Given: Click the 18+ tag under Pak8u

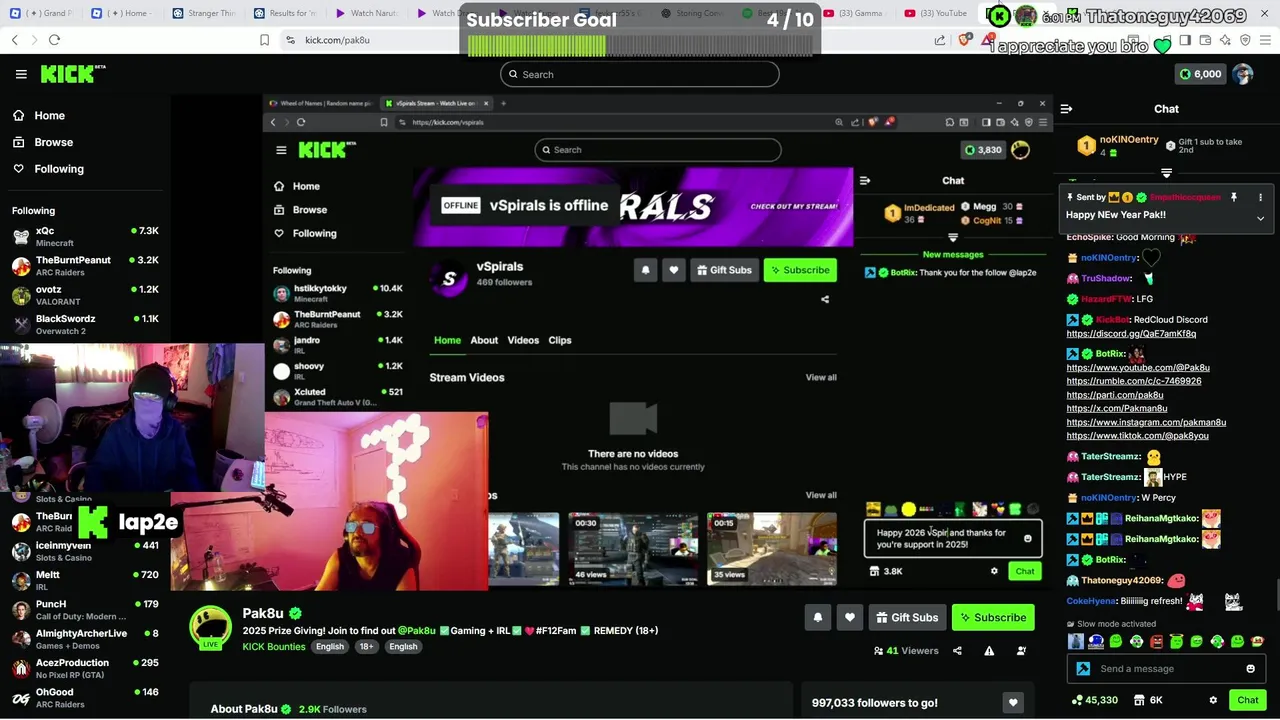Looking at the screenshot, I should click(x=366, y=647).
